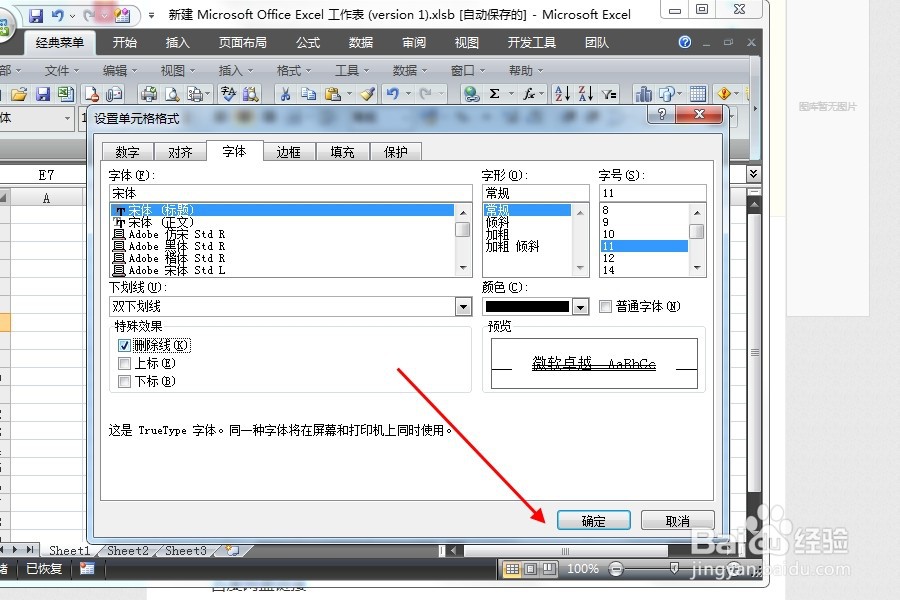Open the 编辑 classic menu dropdown

pyautogui.click(x=119, y=71)
